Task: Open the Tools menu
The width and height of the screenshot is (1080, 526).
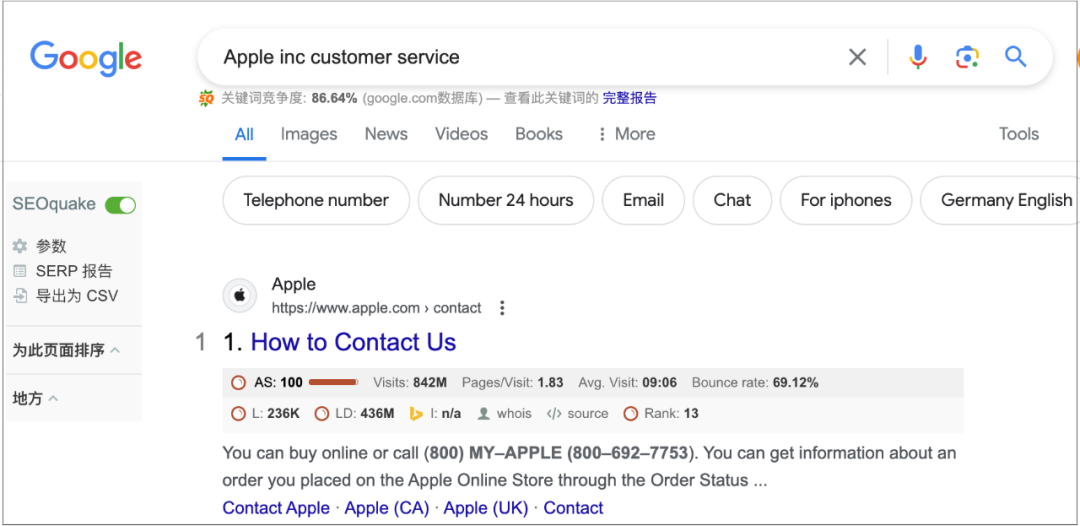Action: click(1019, 134)
